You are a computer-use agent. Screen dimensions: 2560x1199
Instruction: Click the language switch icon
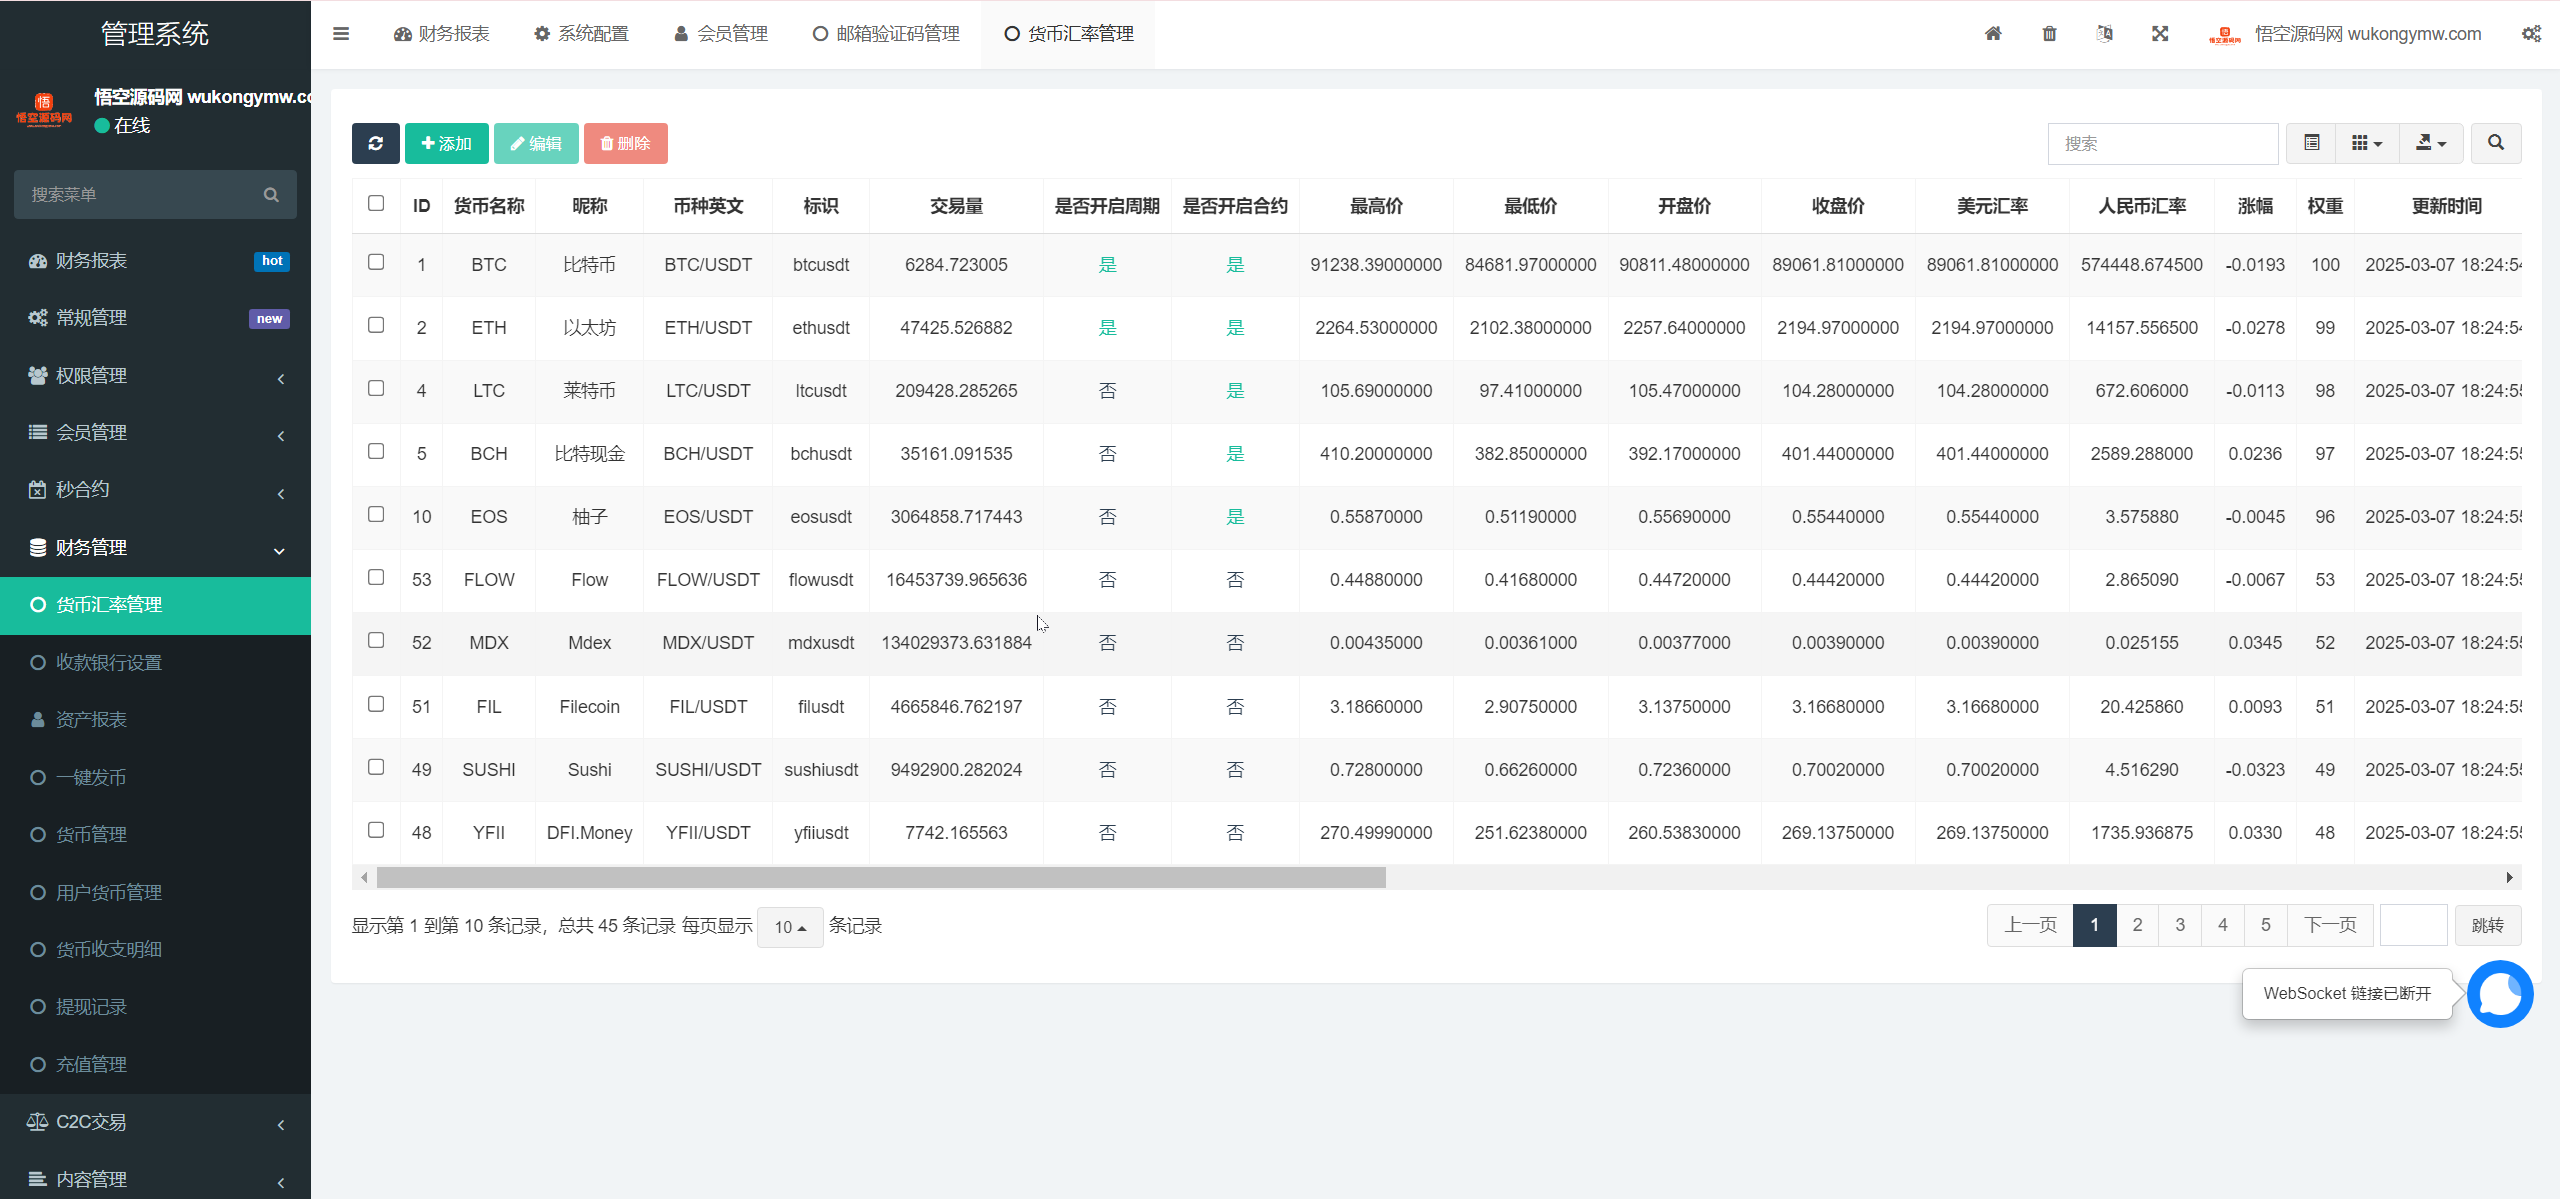(2104, 34)
